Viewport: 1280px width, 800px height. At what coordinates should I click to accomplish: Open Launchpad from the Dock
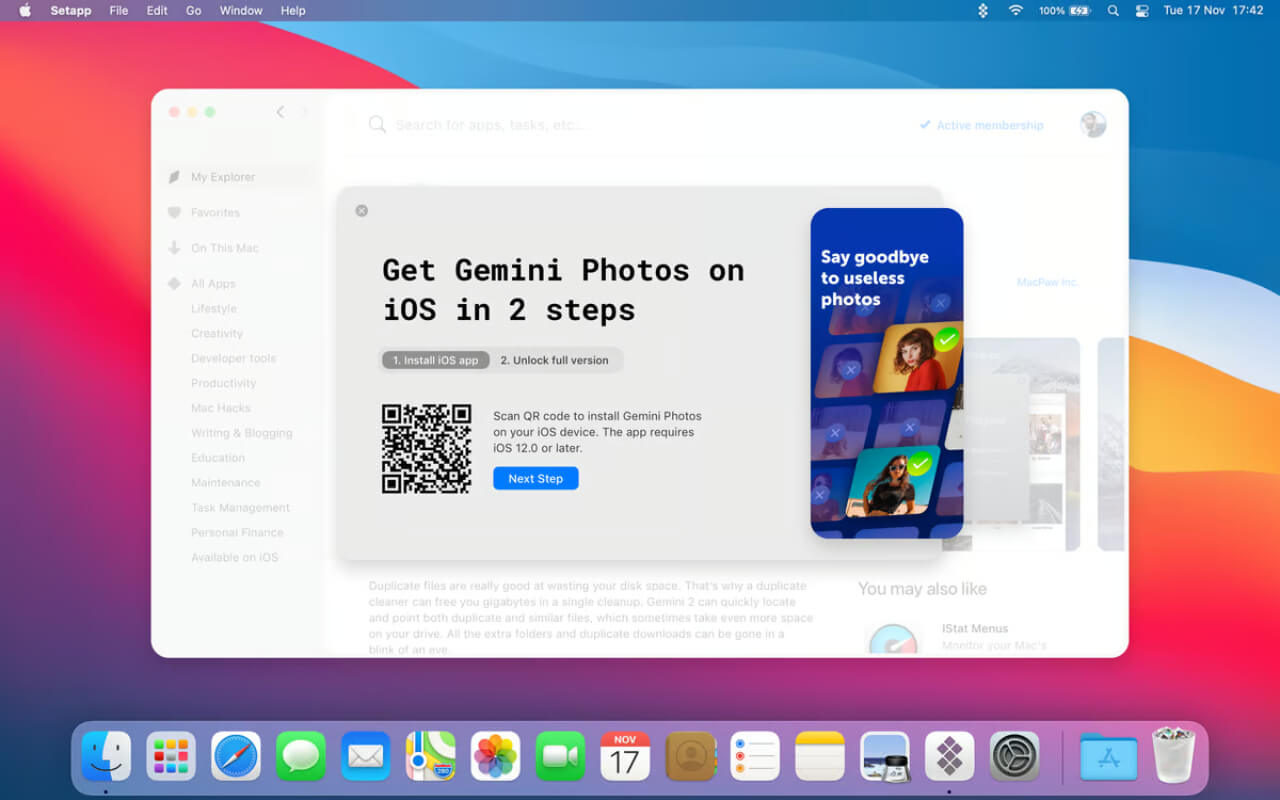pos(171,756)
